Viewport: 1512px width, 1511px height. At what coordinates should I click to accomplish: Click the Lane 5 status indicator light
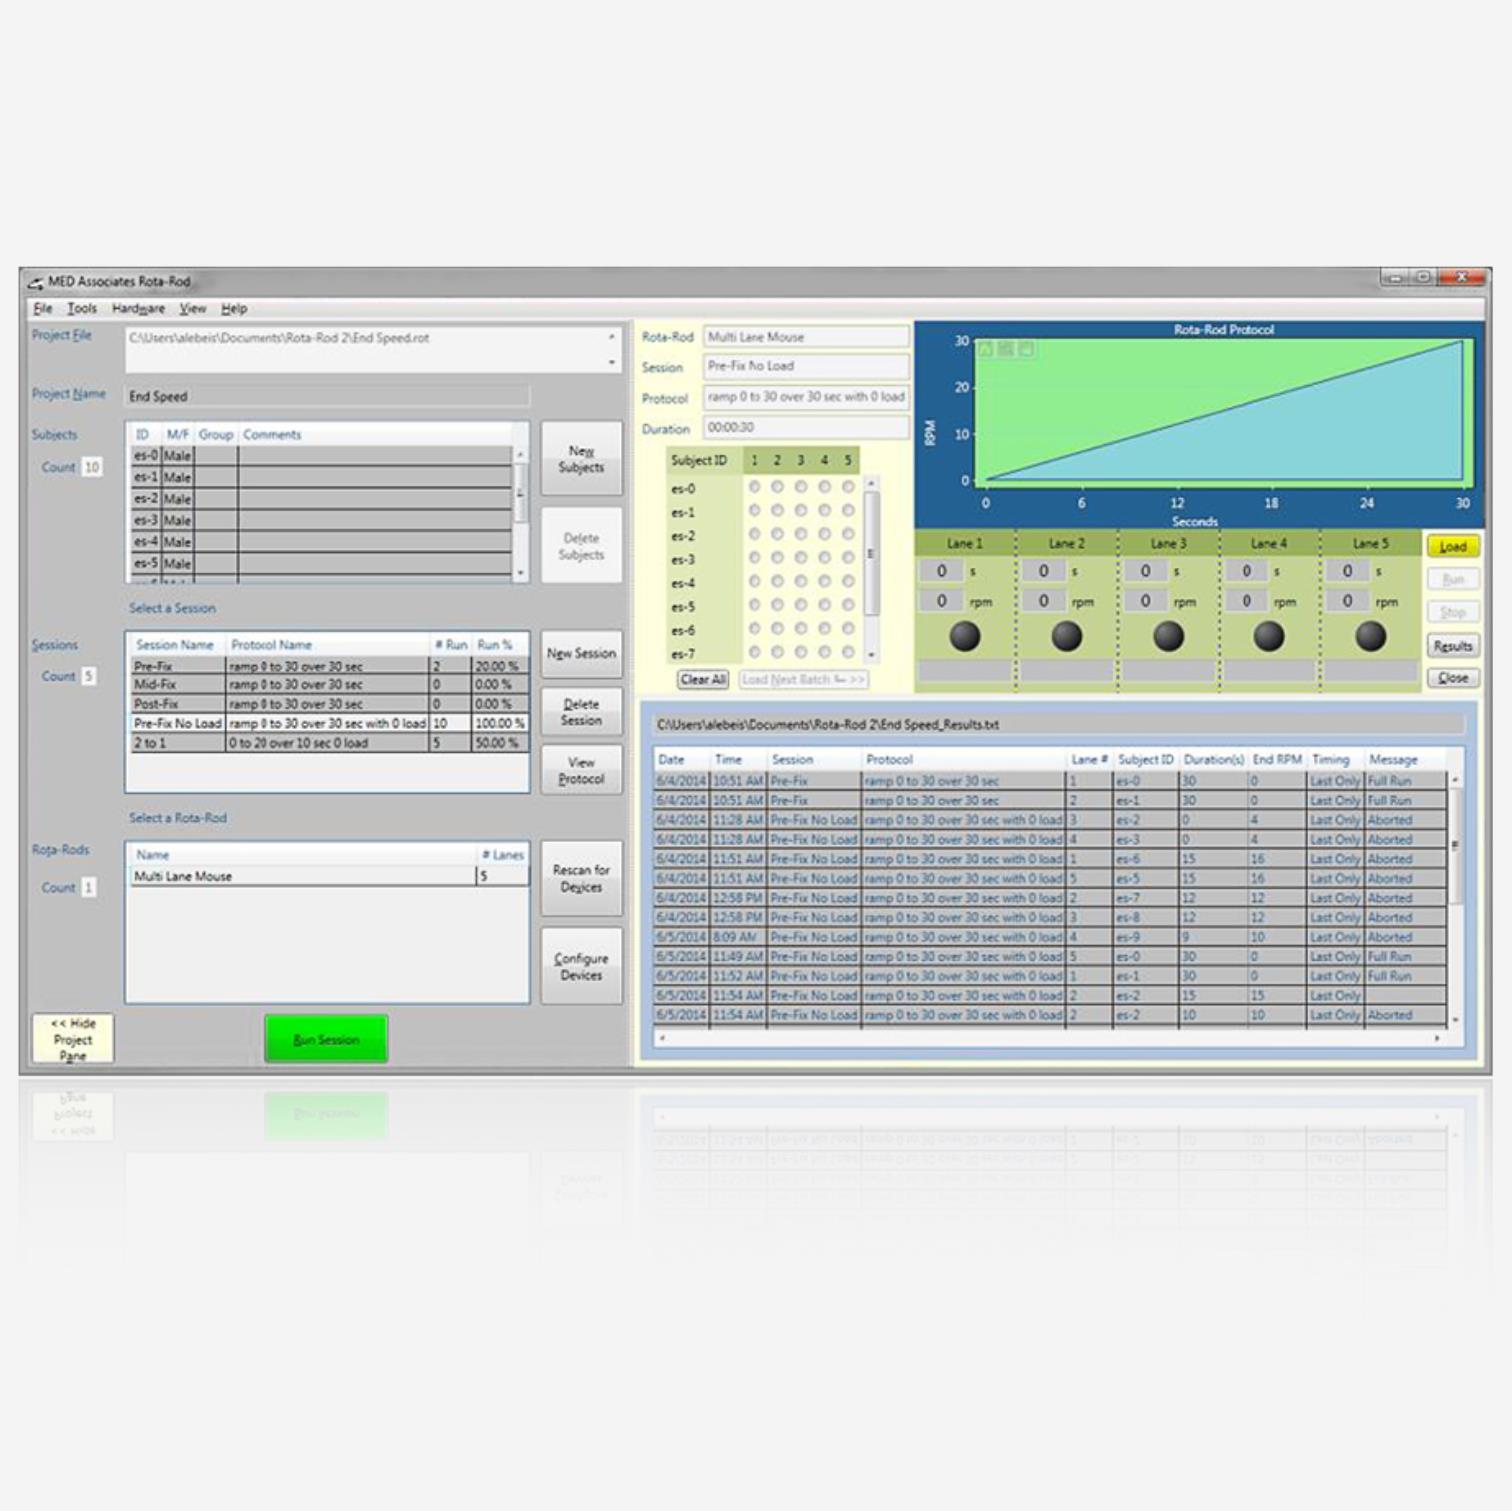click(x=1370, y=636)
